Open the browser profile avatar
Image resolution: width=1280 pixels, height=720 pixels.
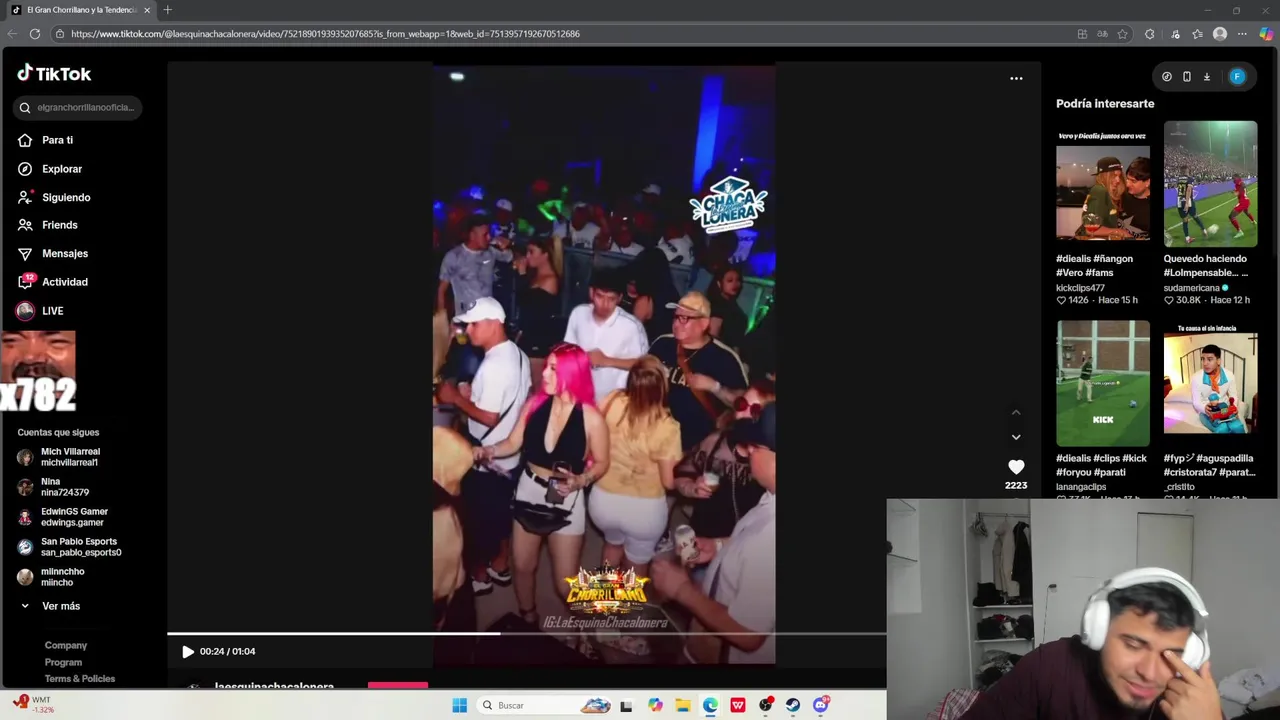point(1220,34)
